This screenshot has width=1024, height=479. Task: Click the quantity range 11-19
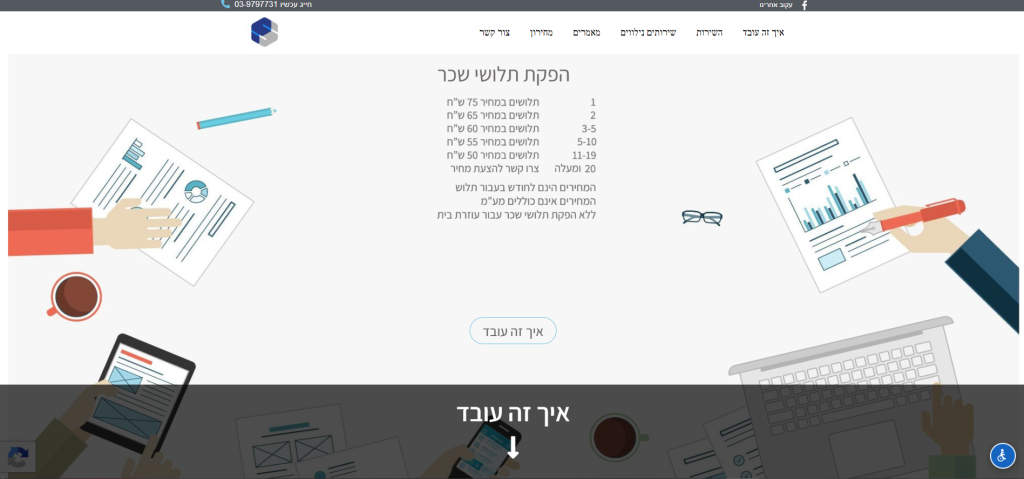[x=584, y=156]
